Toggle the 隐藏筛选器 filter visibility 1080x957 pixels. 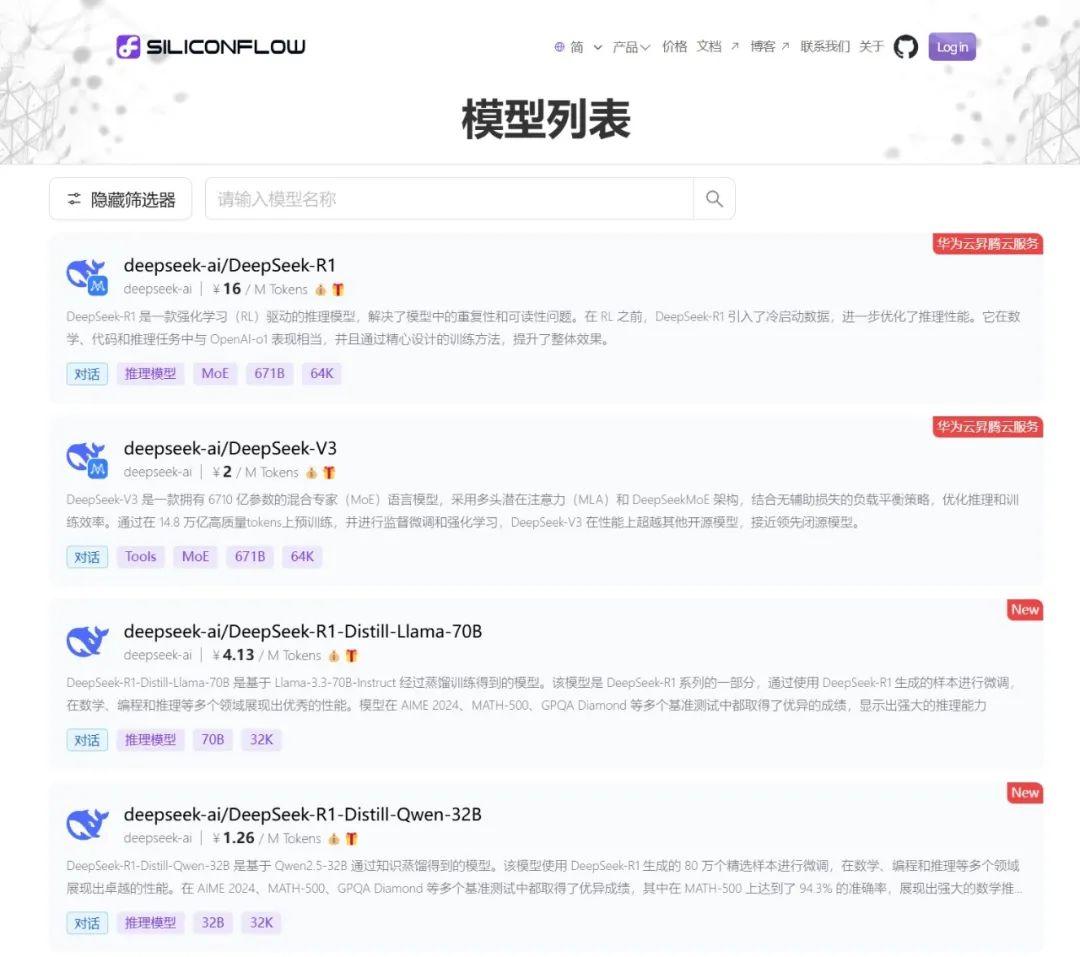120,198
